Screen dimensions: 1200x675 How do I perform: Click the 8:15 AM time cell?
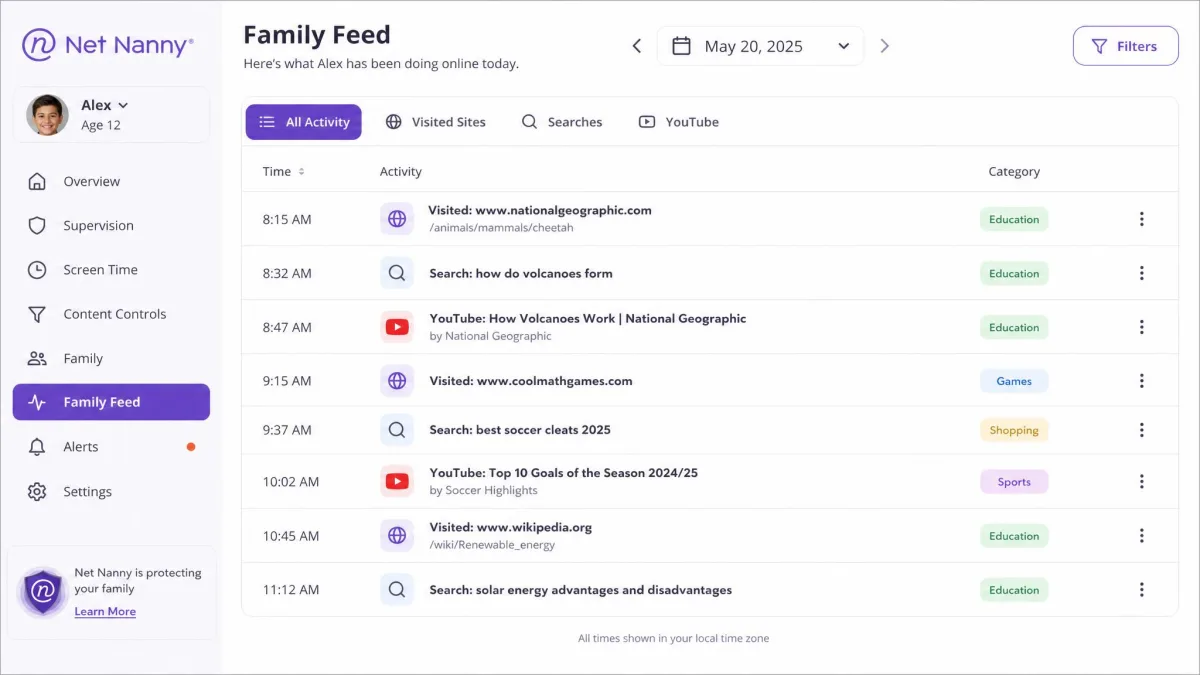point(287,219)
